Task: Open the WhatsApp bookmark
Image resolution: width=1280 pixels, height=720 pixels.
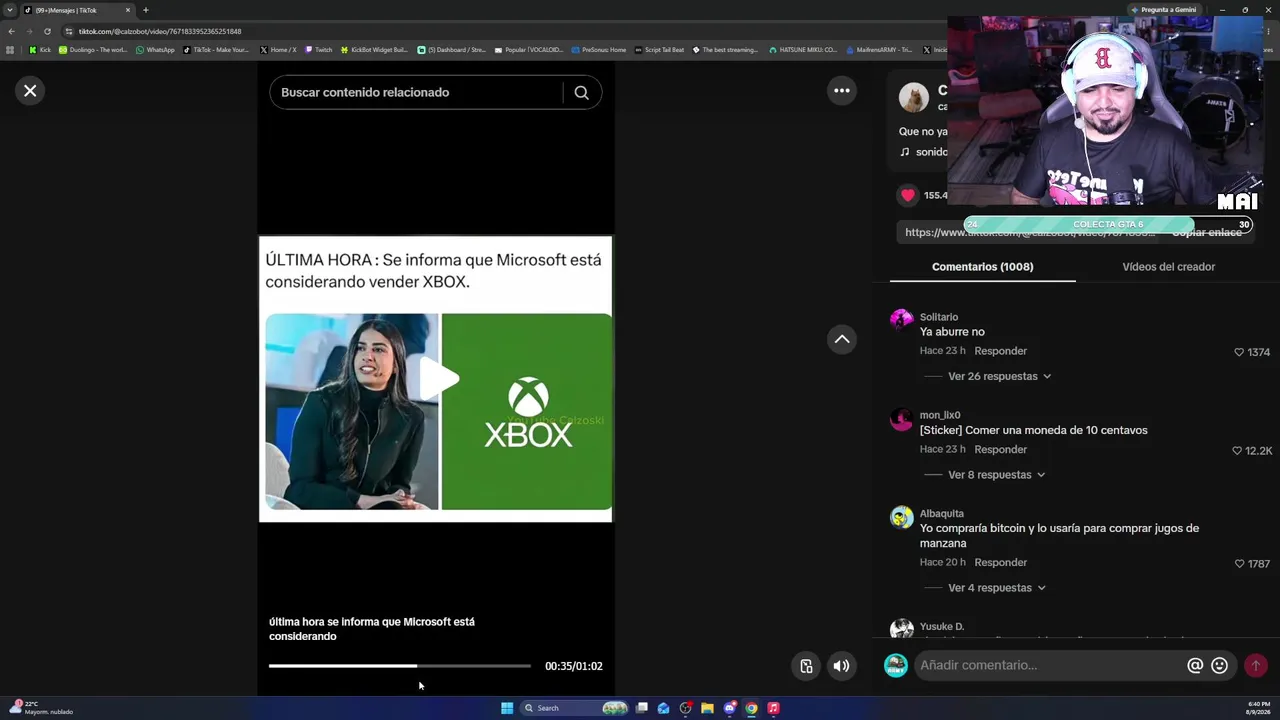Action: click(x=155, y=50)
